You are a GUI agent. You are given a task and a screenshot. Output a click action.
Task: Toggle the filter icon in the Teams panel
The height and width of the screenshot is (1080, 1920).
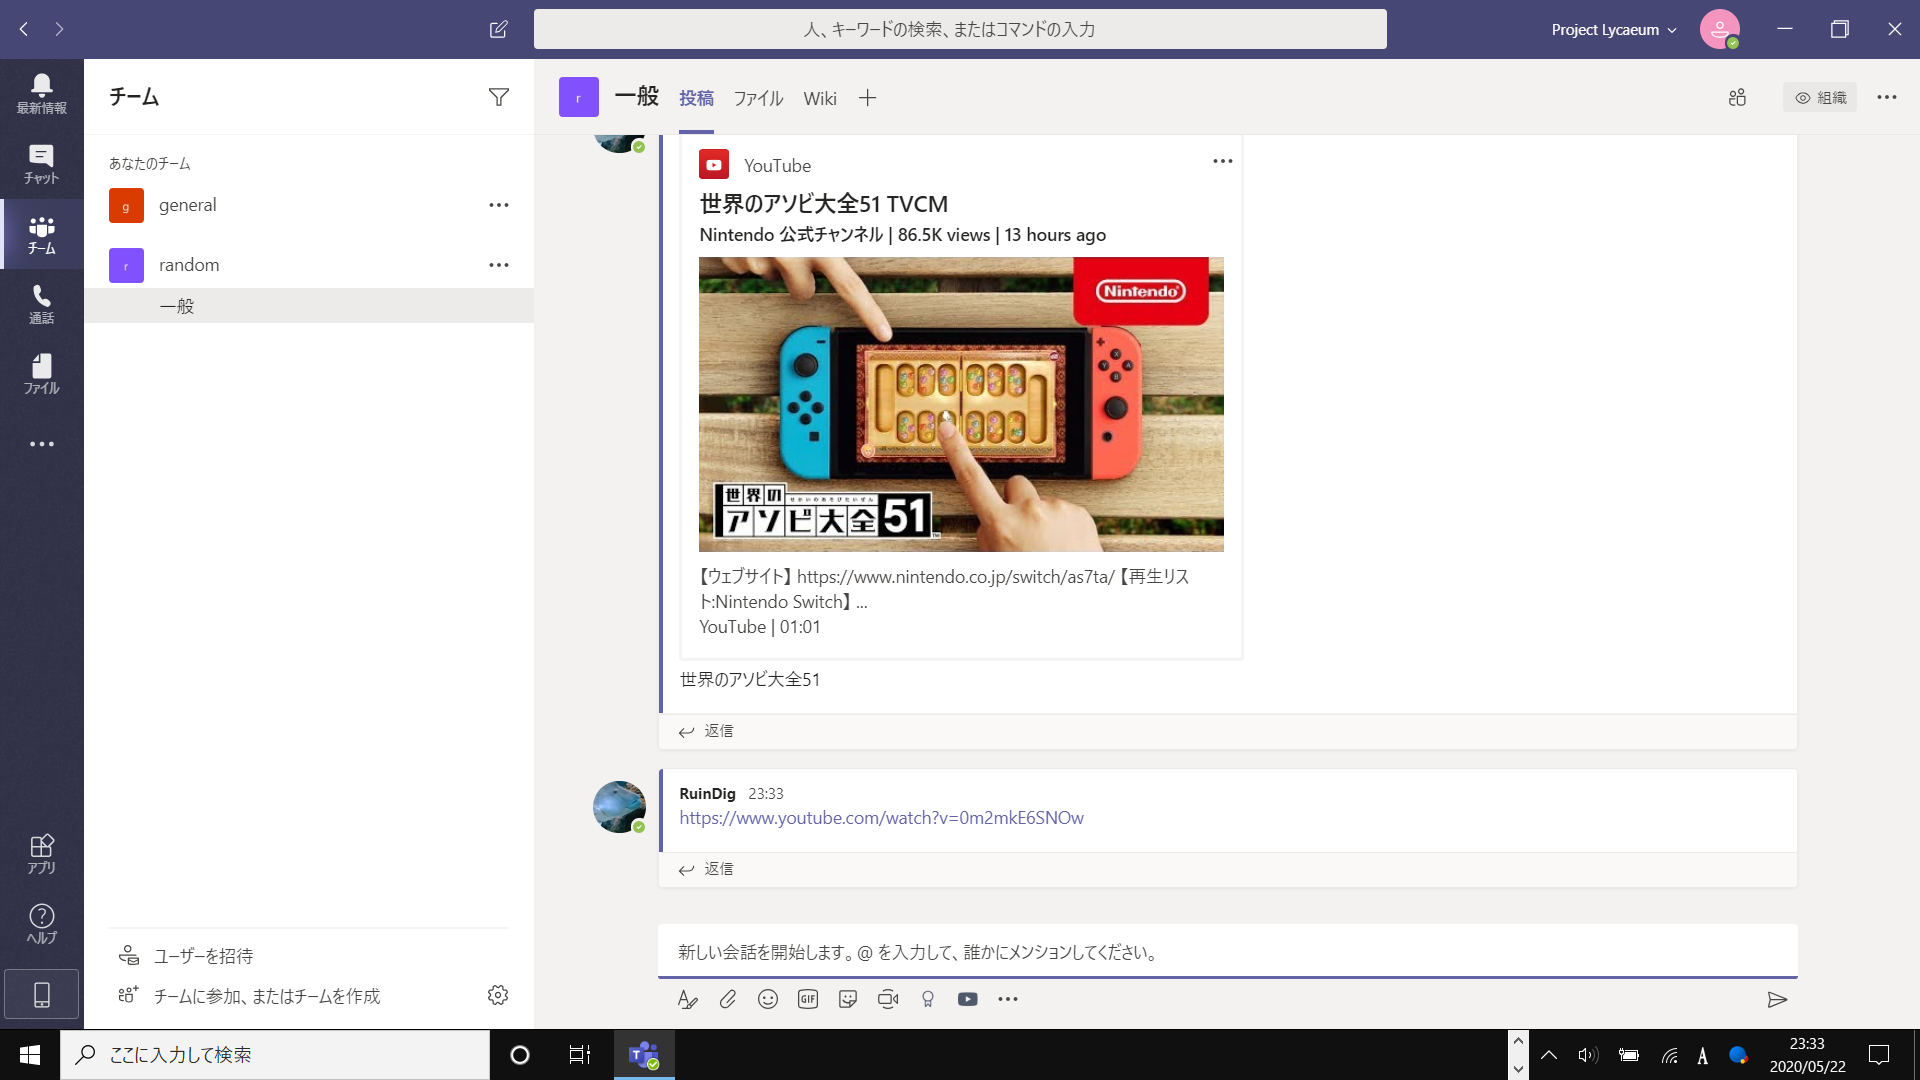tap(498, 97)
